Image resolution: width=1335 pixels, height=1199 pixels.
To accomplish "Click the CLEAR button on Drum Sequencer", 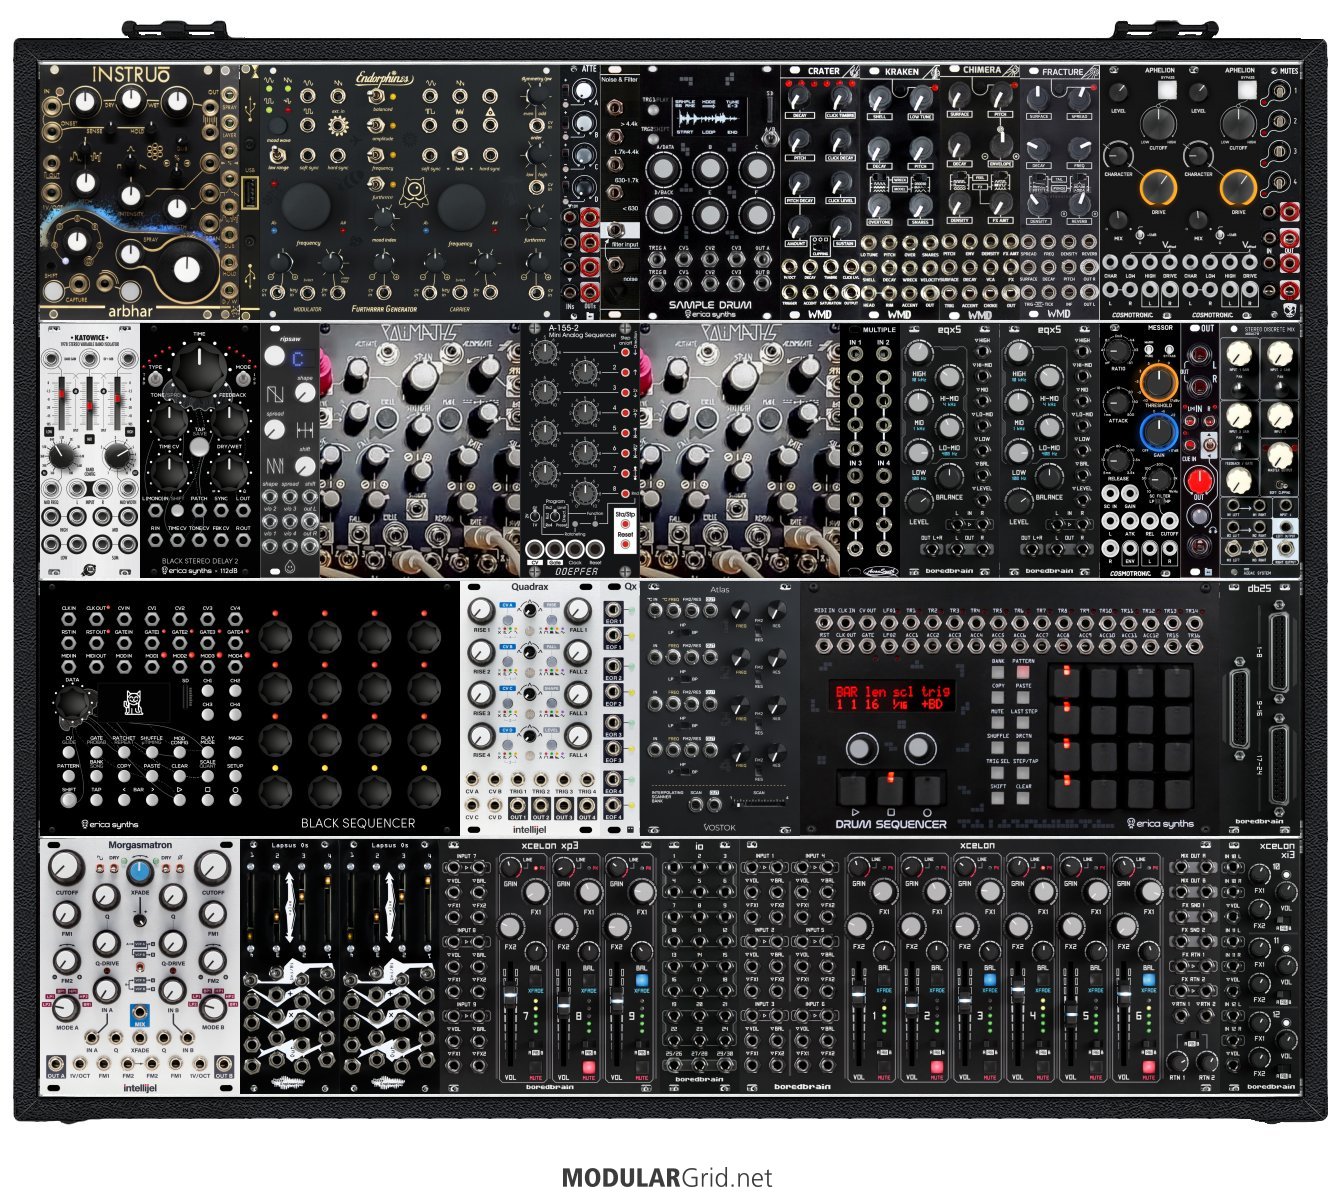I will pos(1021,797).
